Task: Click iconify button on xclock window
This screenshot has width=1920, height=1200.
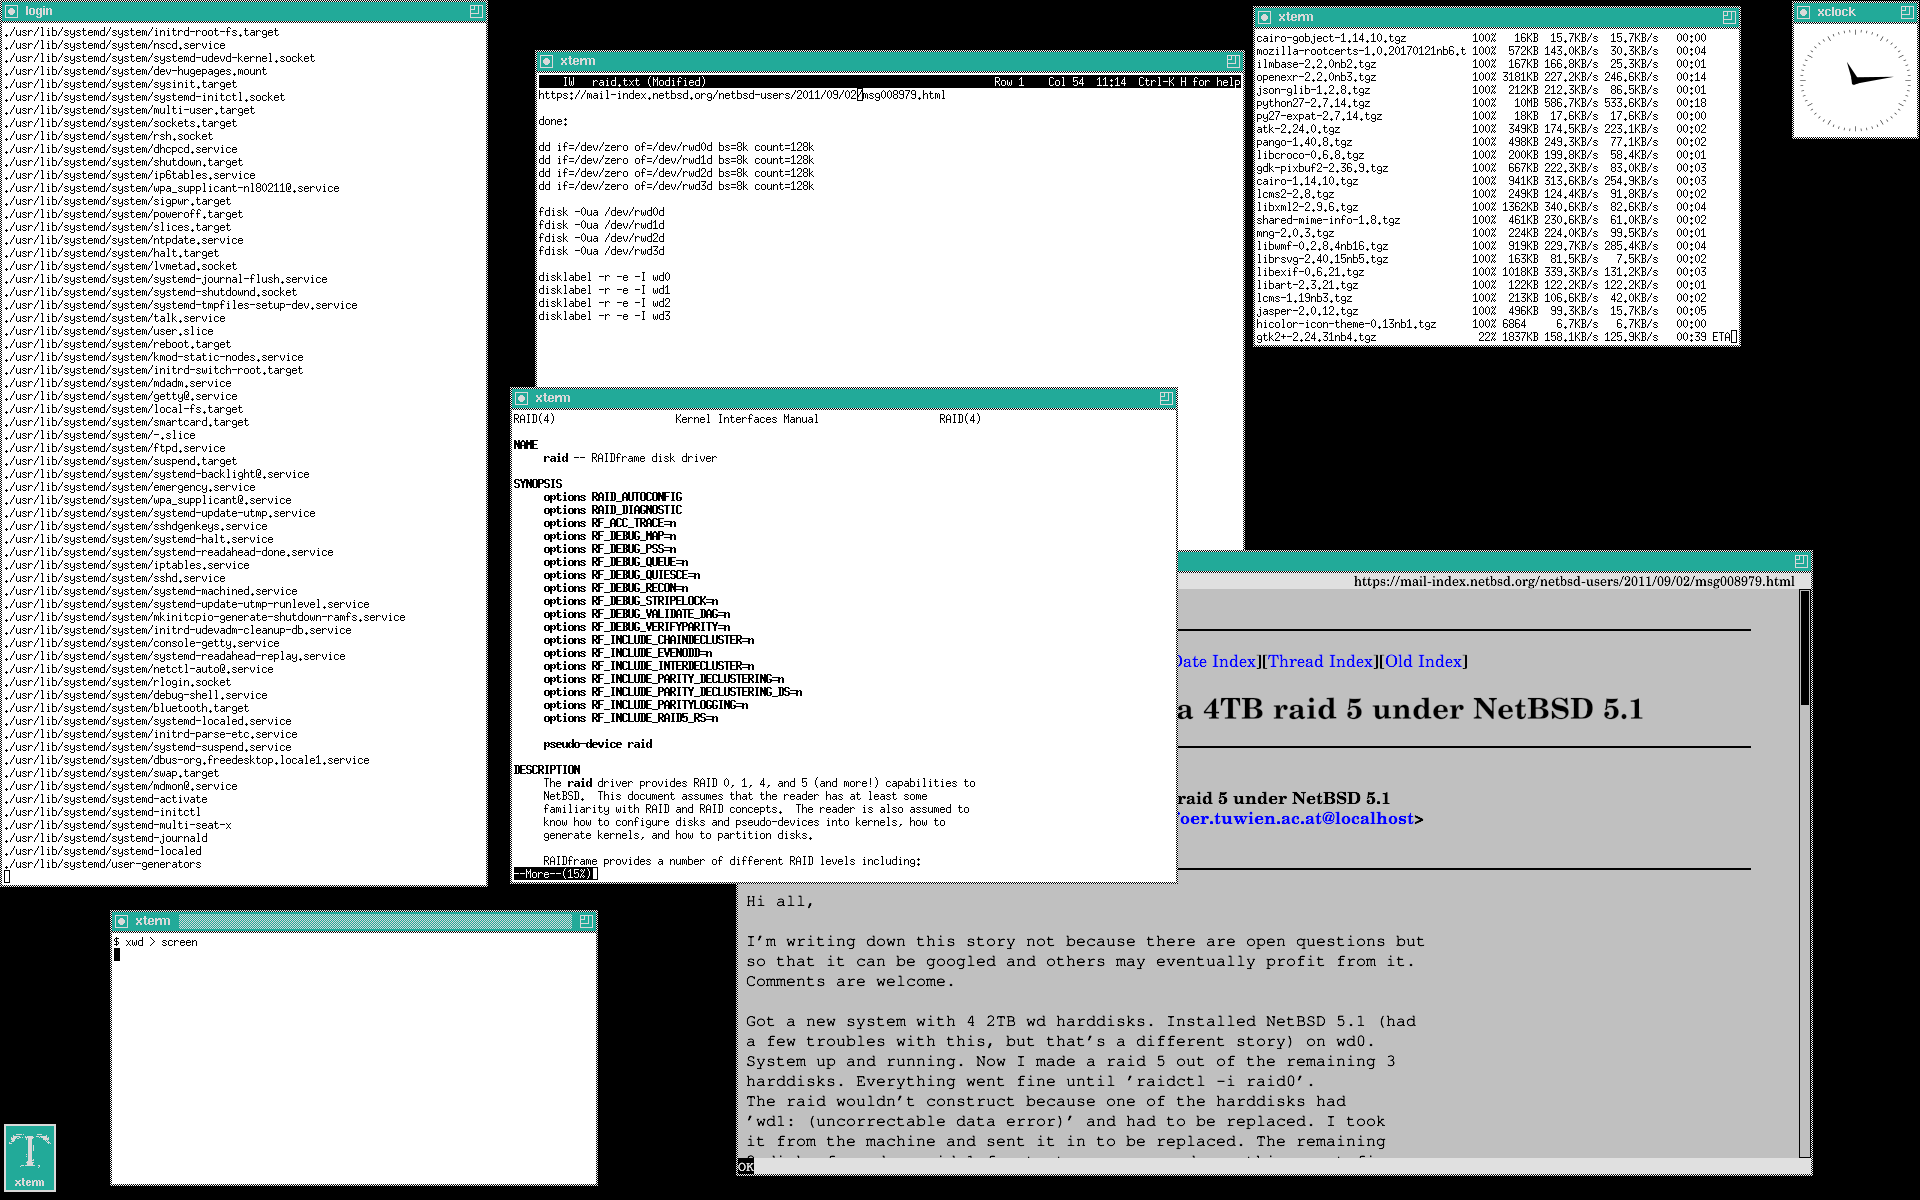Action: [x=1804, y=12]
